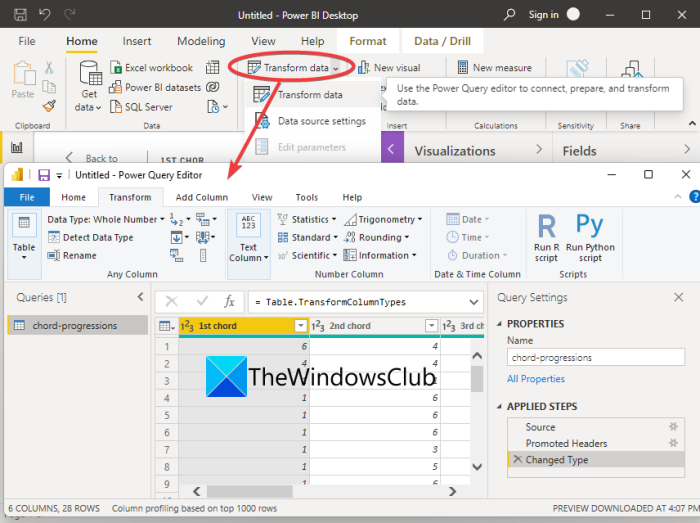Collapse the Queries pane

(x=140, y=297)
